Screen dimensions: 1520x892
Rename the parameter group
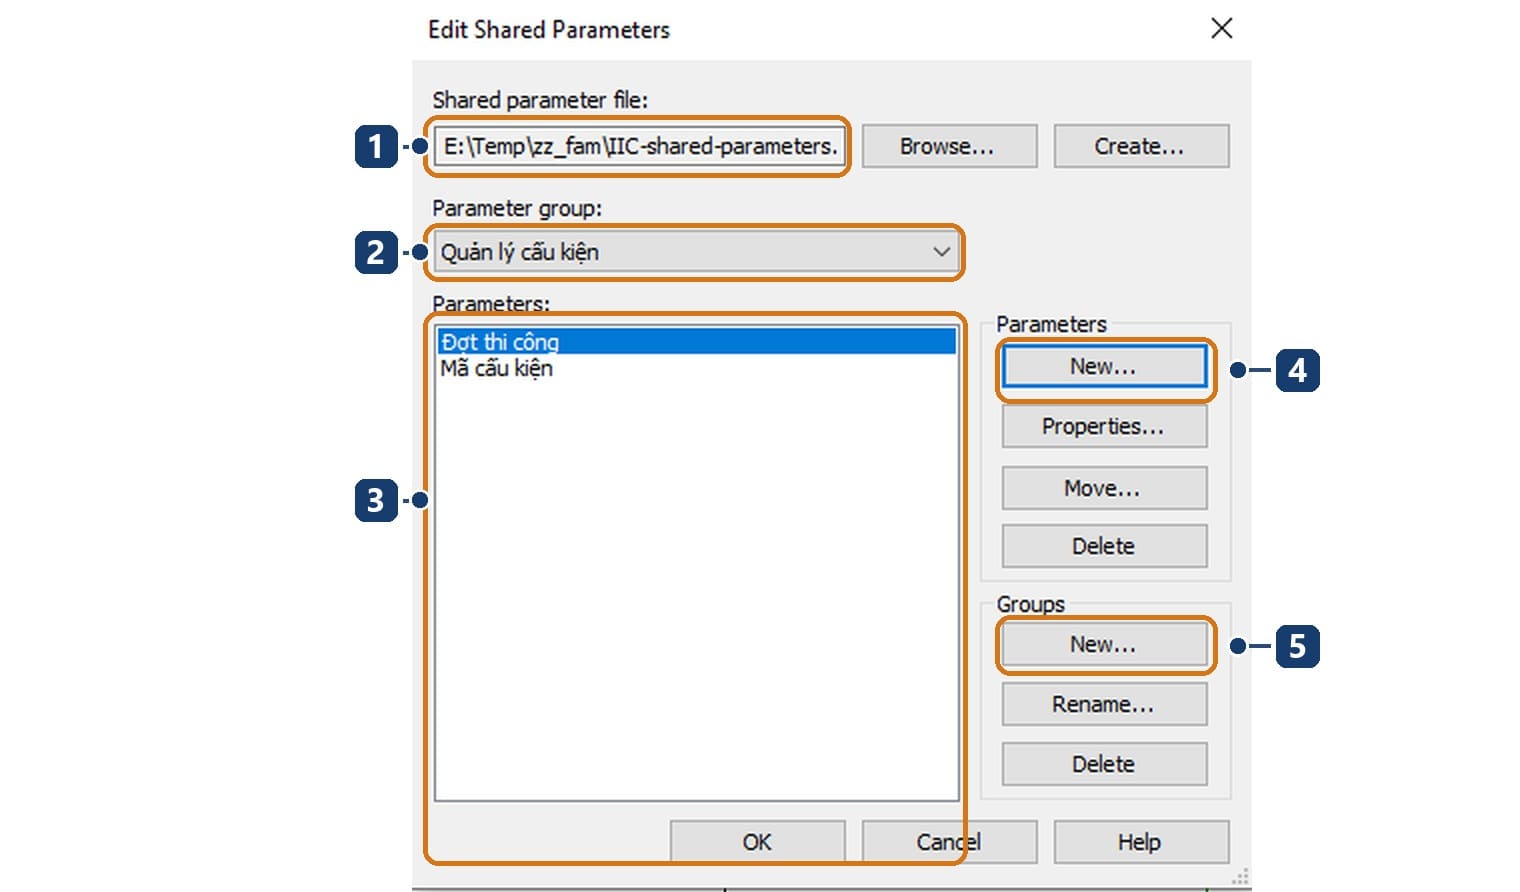click(1104, 704)
